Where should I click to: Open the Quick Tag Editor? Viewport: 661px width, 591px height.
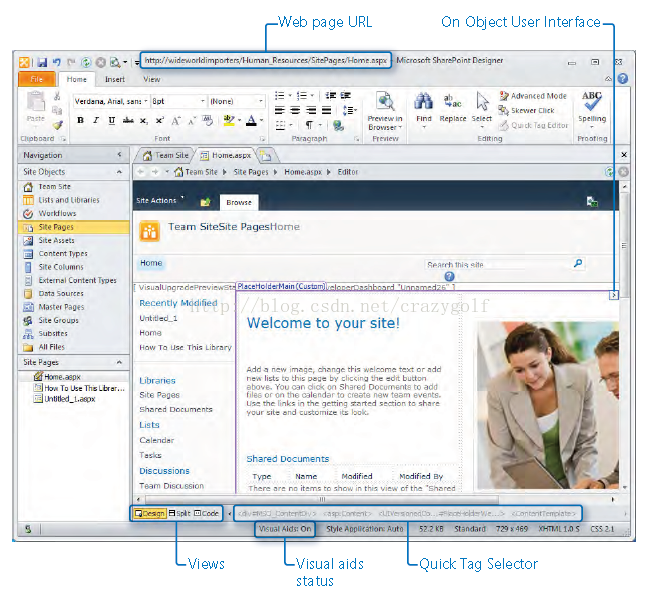tap(533, 125)
